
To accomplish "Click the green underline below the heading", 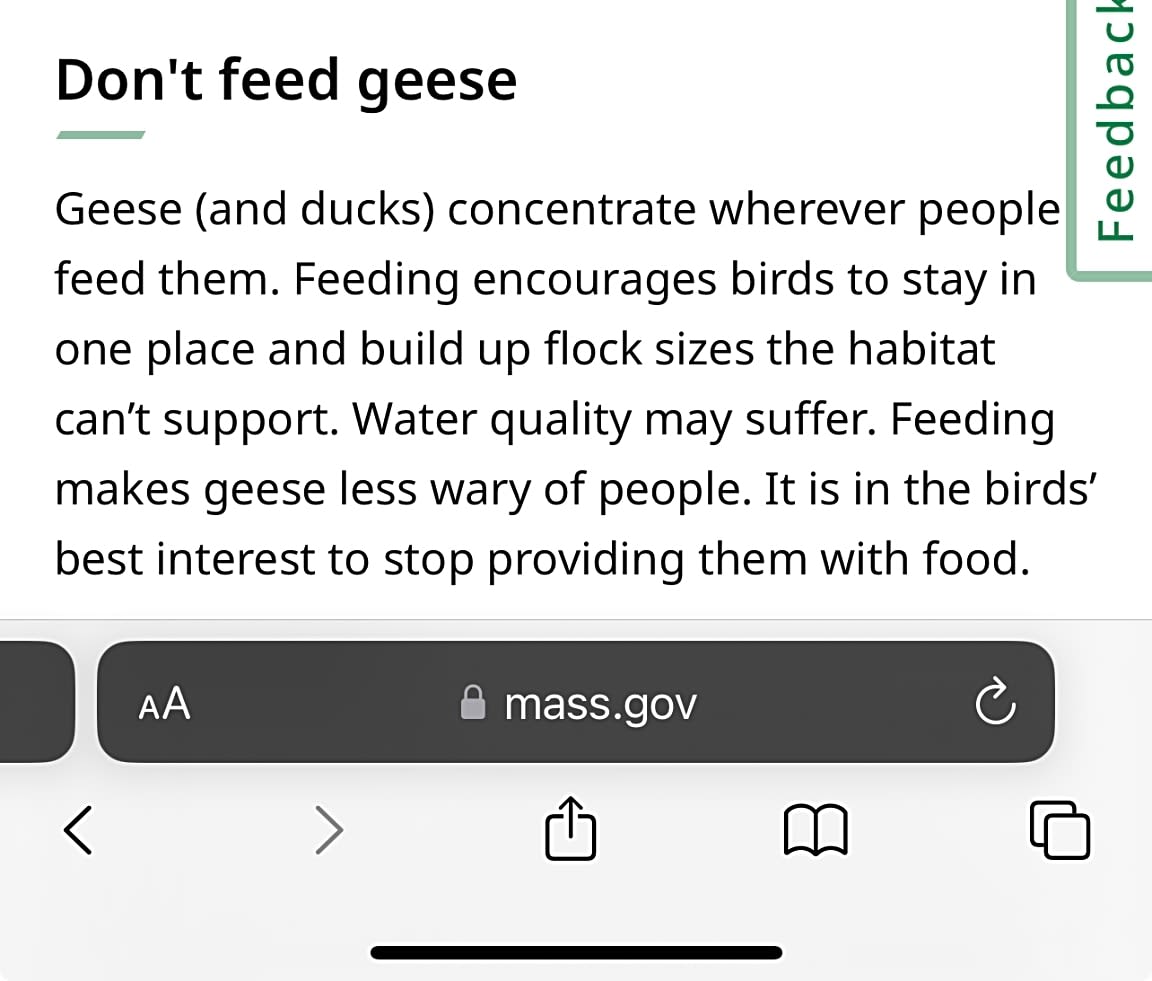I will point(100,135).
